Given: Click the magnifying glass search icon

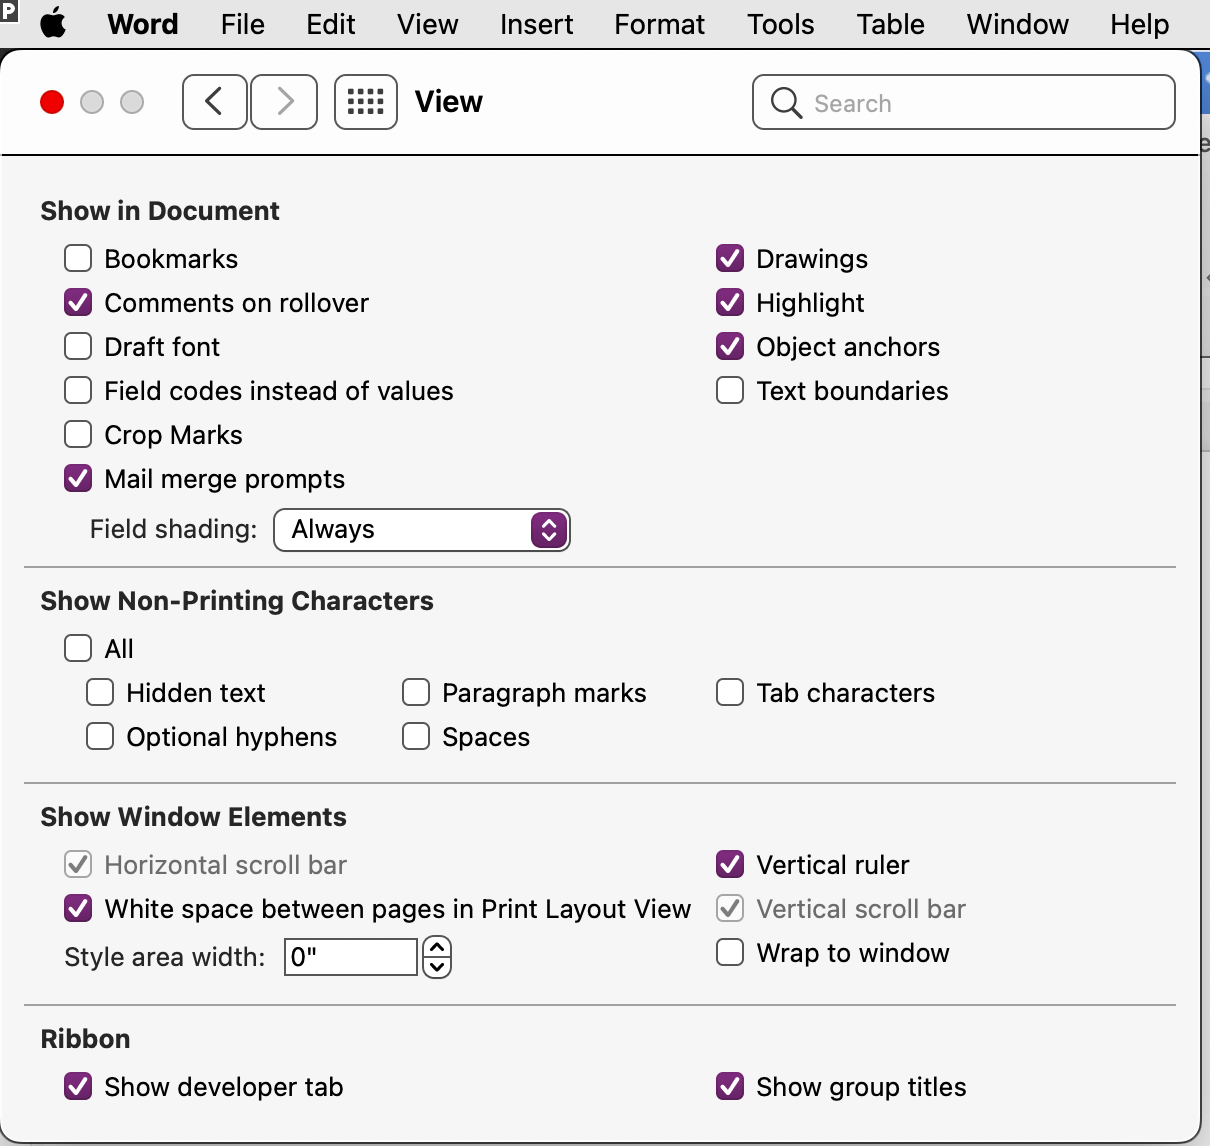Looking at the screenshot, I should click(x=787, y=103).
